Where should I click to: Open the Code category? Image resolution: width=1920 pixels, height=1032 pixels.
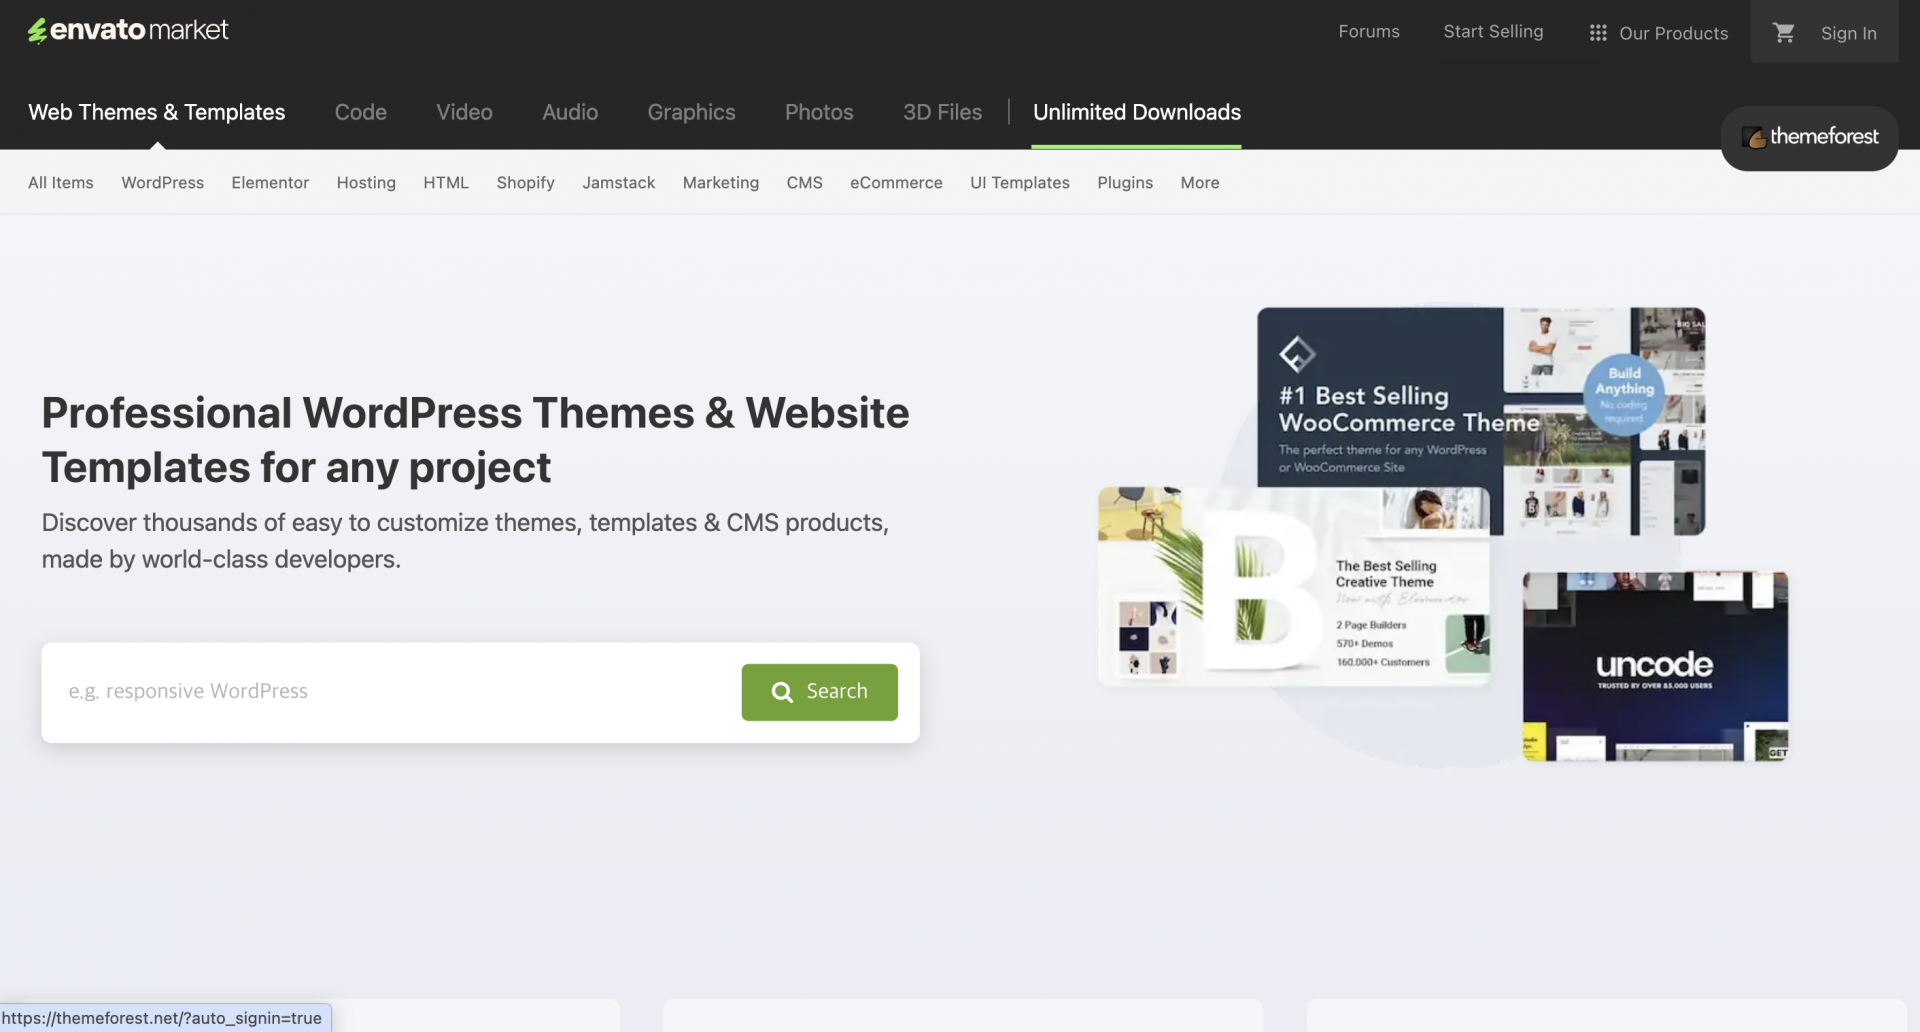(361, 112)
